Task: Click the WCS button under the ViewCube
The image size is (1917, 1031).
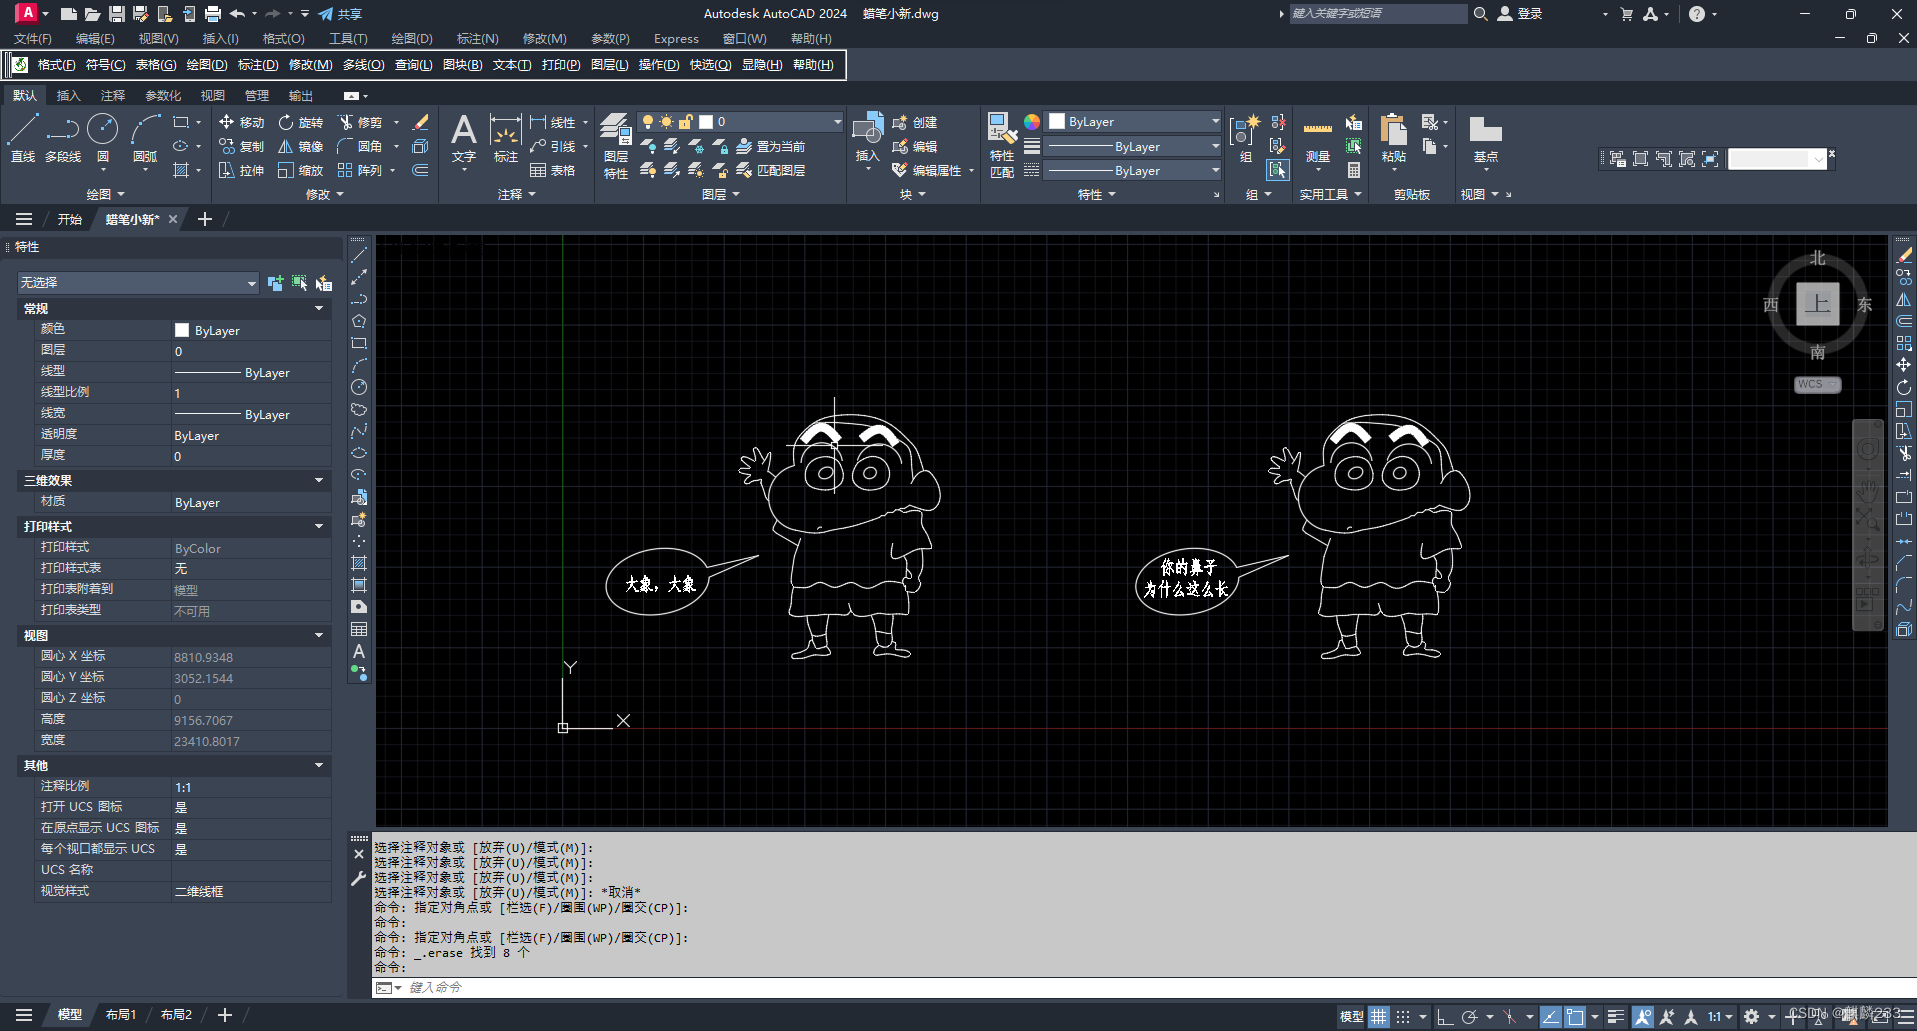Action: pyautogui.click(x=1817, y=384)
